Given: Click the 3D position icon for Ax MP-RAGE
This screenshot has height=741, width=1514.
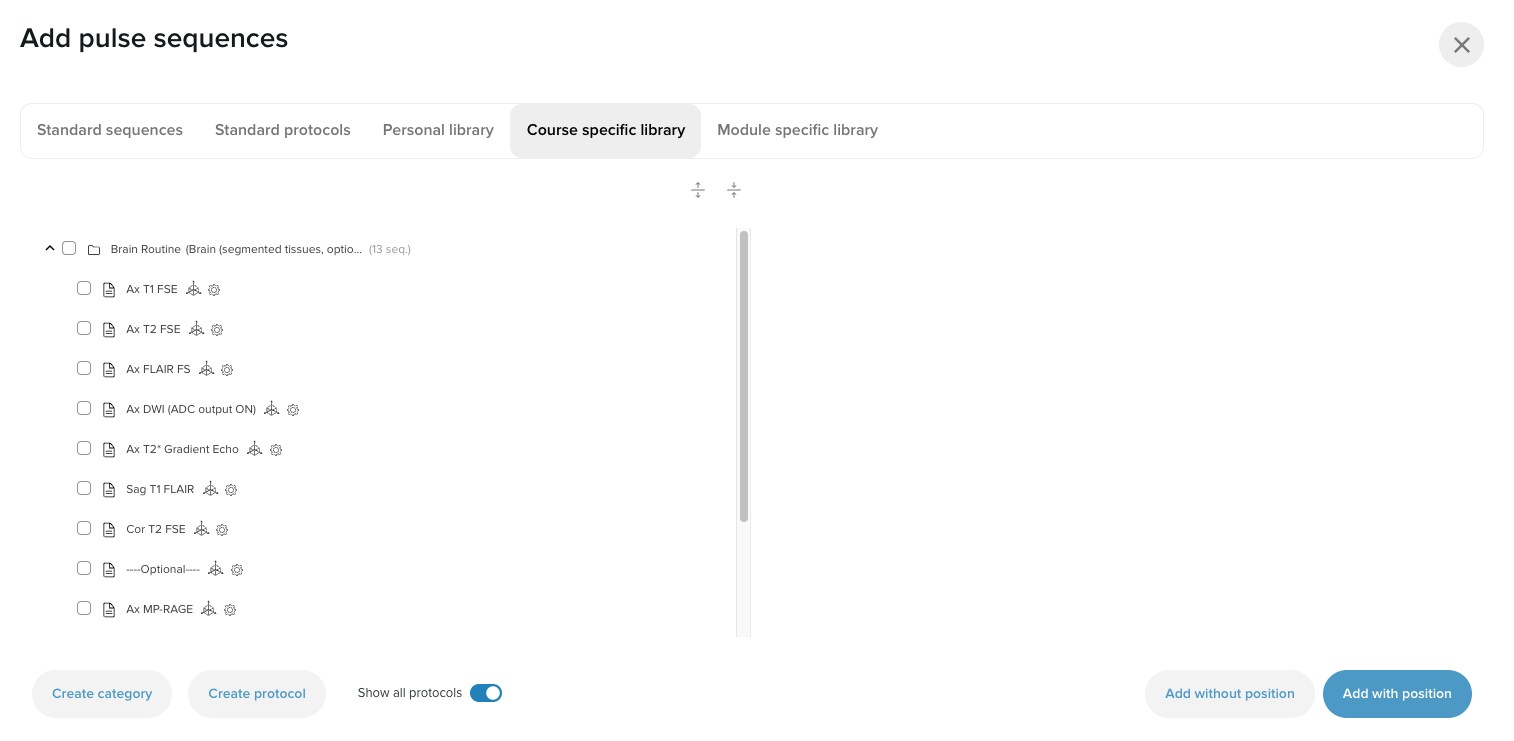Looking at the screenshot, I should (209, 609).
